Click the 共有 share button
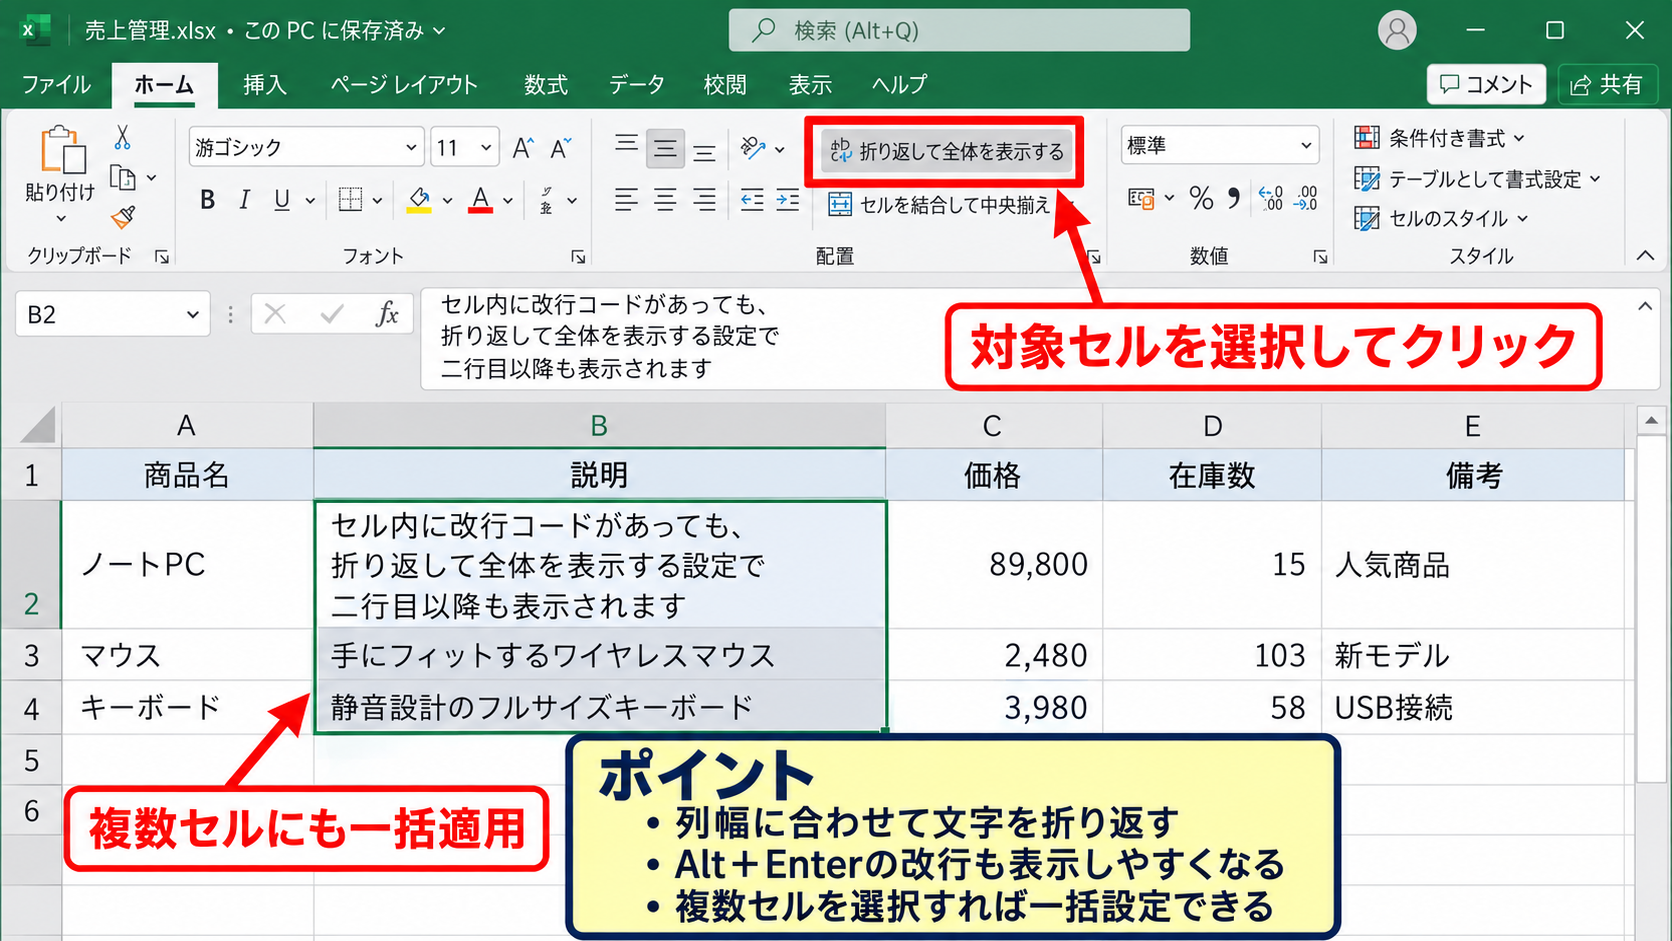The image size is (1672, 941). 1607,84
